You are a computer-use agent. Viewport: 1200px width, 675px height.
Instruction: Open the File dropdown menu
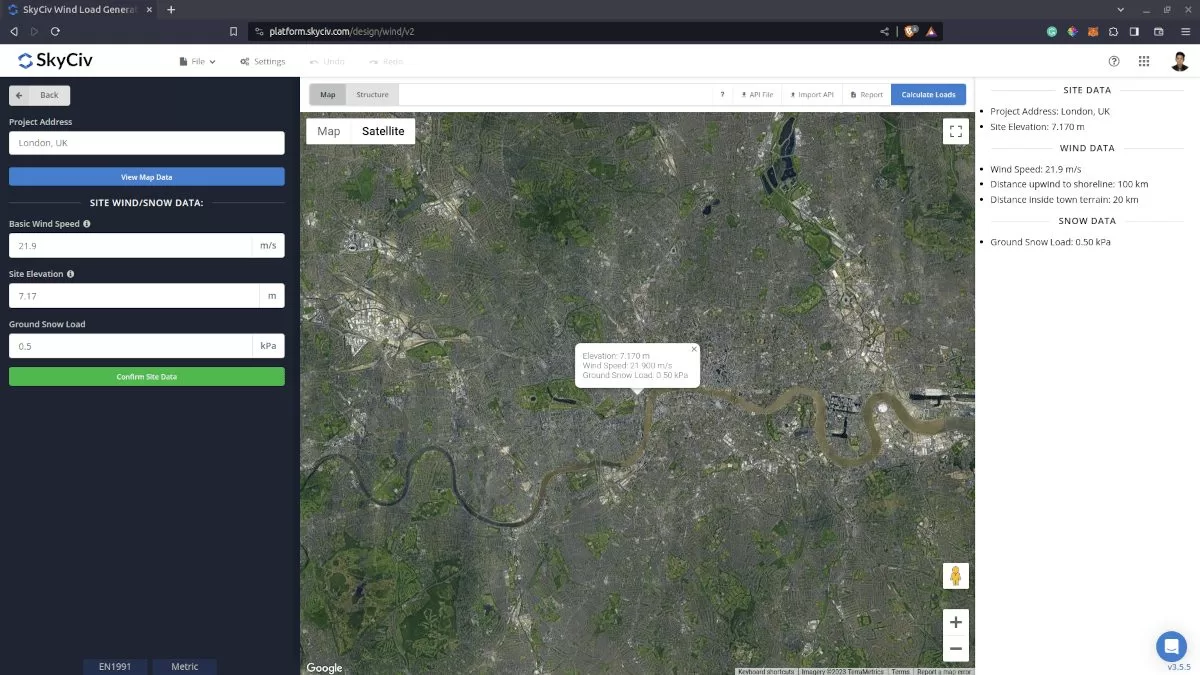click(196, 61)
